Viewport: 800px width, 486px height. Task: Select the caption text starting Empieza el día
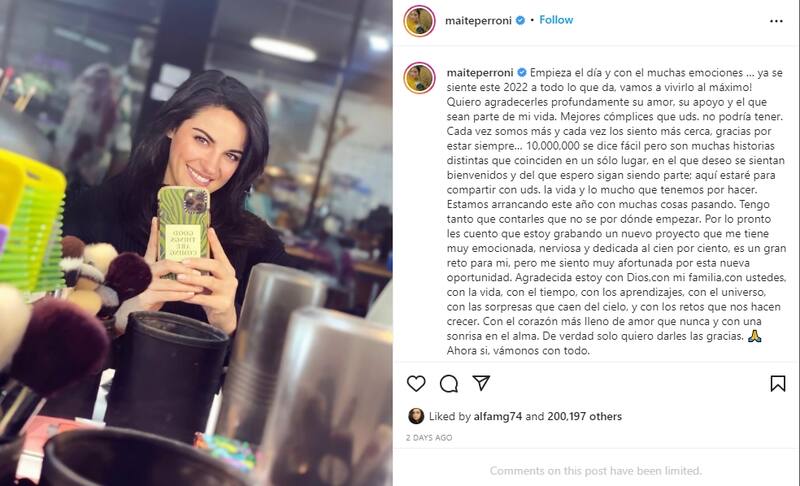[x=616, y=212]
